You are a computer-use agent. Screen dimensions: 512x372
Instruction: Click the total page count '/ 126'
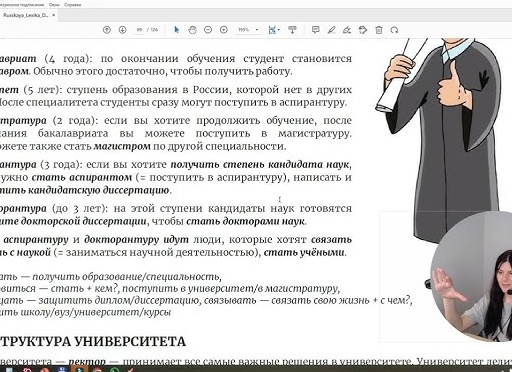click(153, 30)
